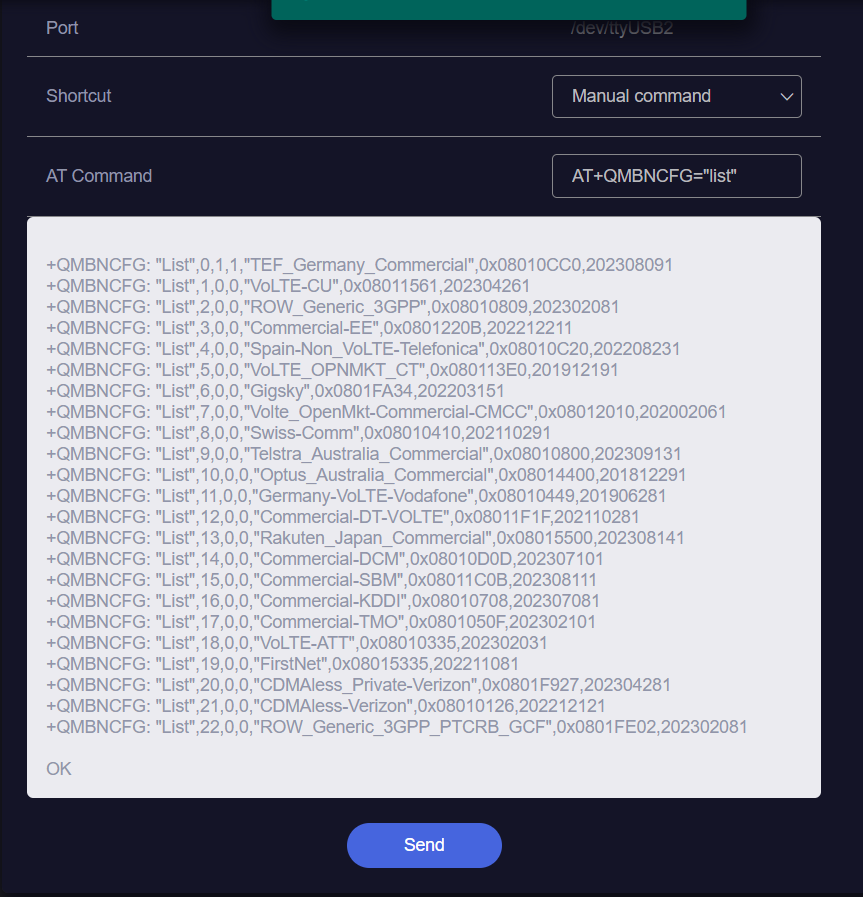Open the Manual command shortcut dropdown

tap(677, 96)
